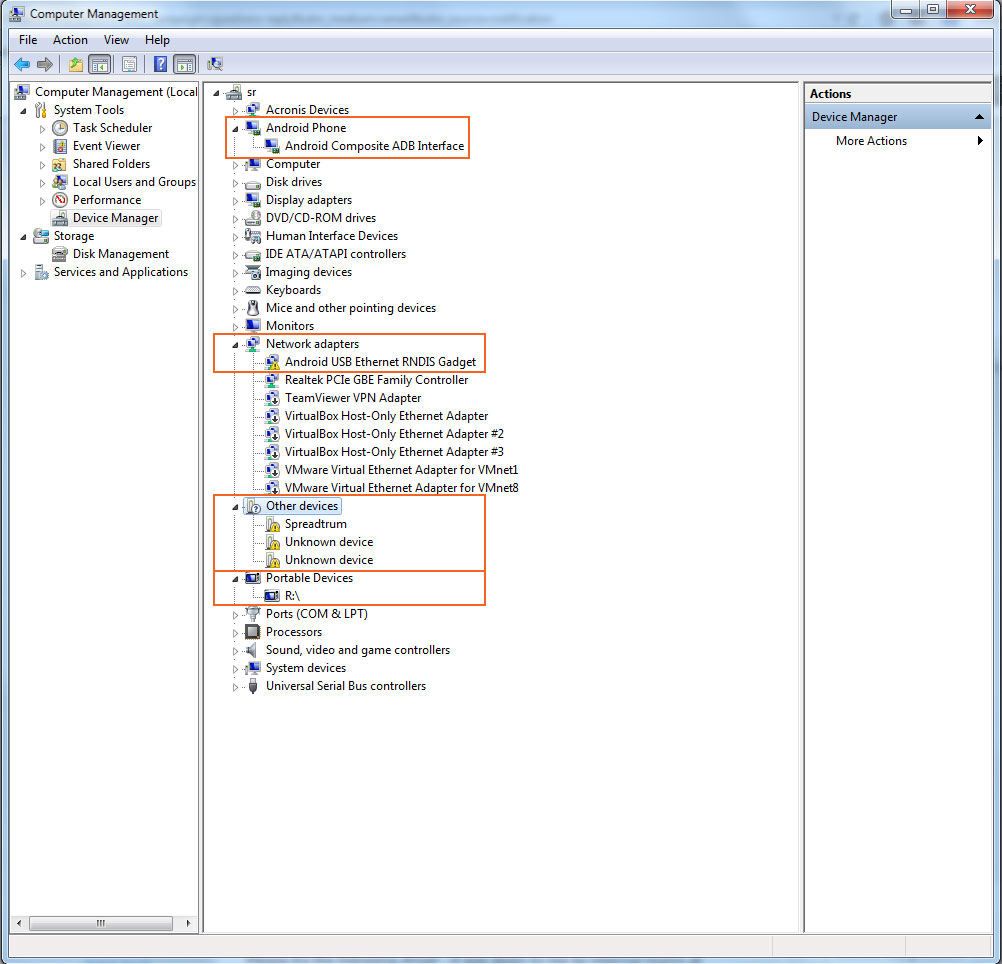This screenshot has width=1002, height=964.
Task: Expand Services and Applications in left tree
Action: (24, 273)
